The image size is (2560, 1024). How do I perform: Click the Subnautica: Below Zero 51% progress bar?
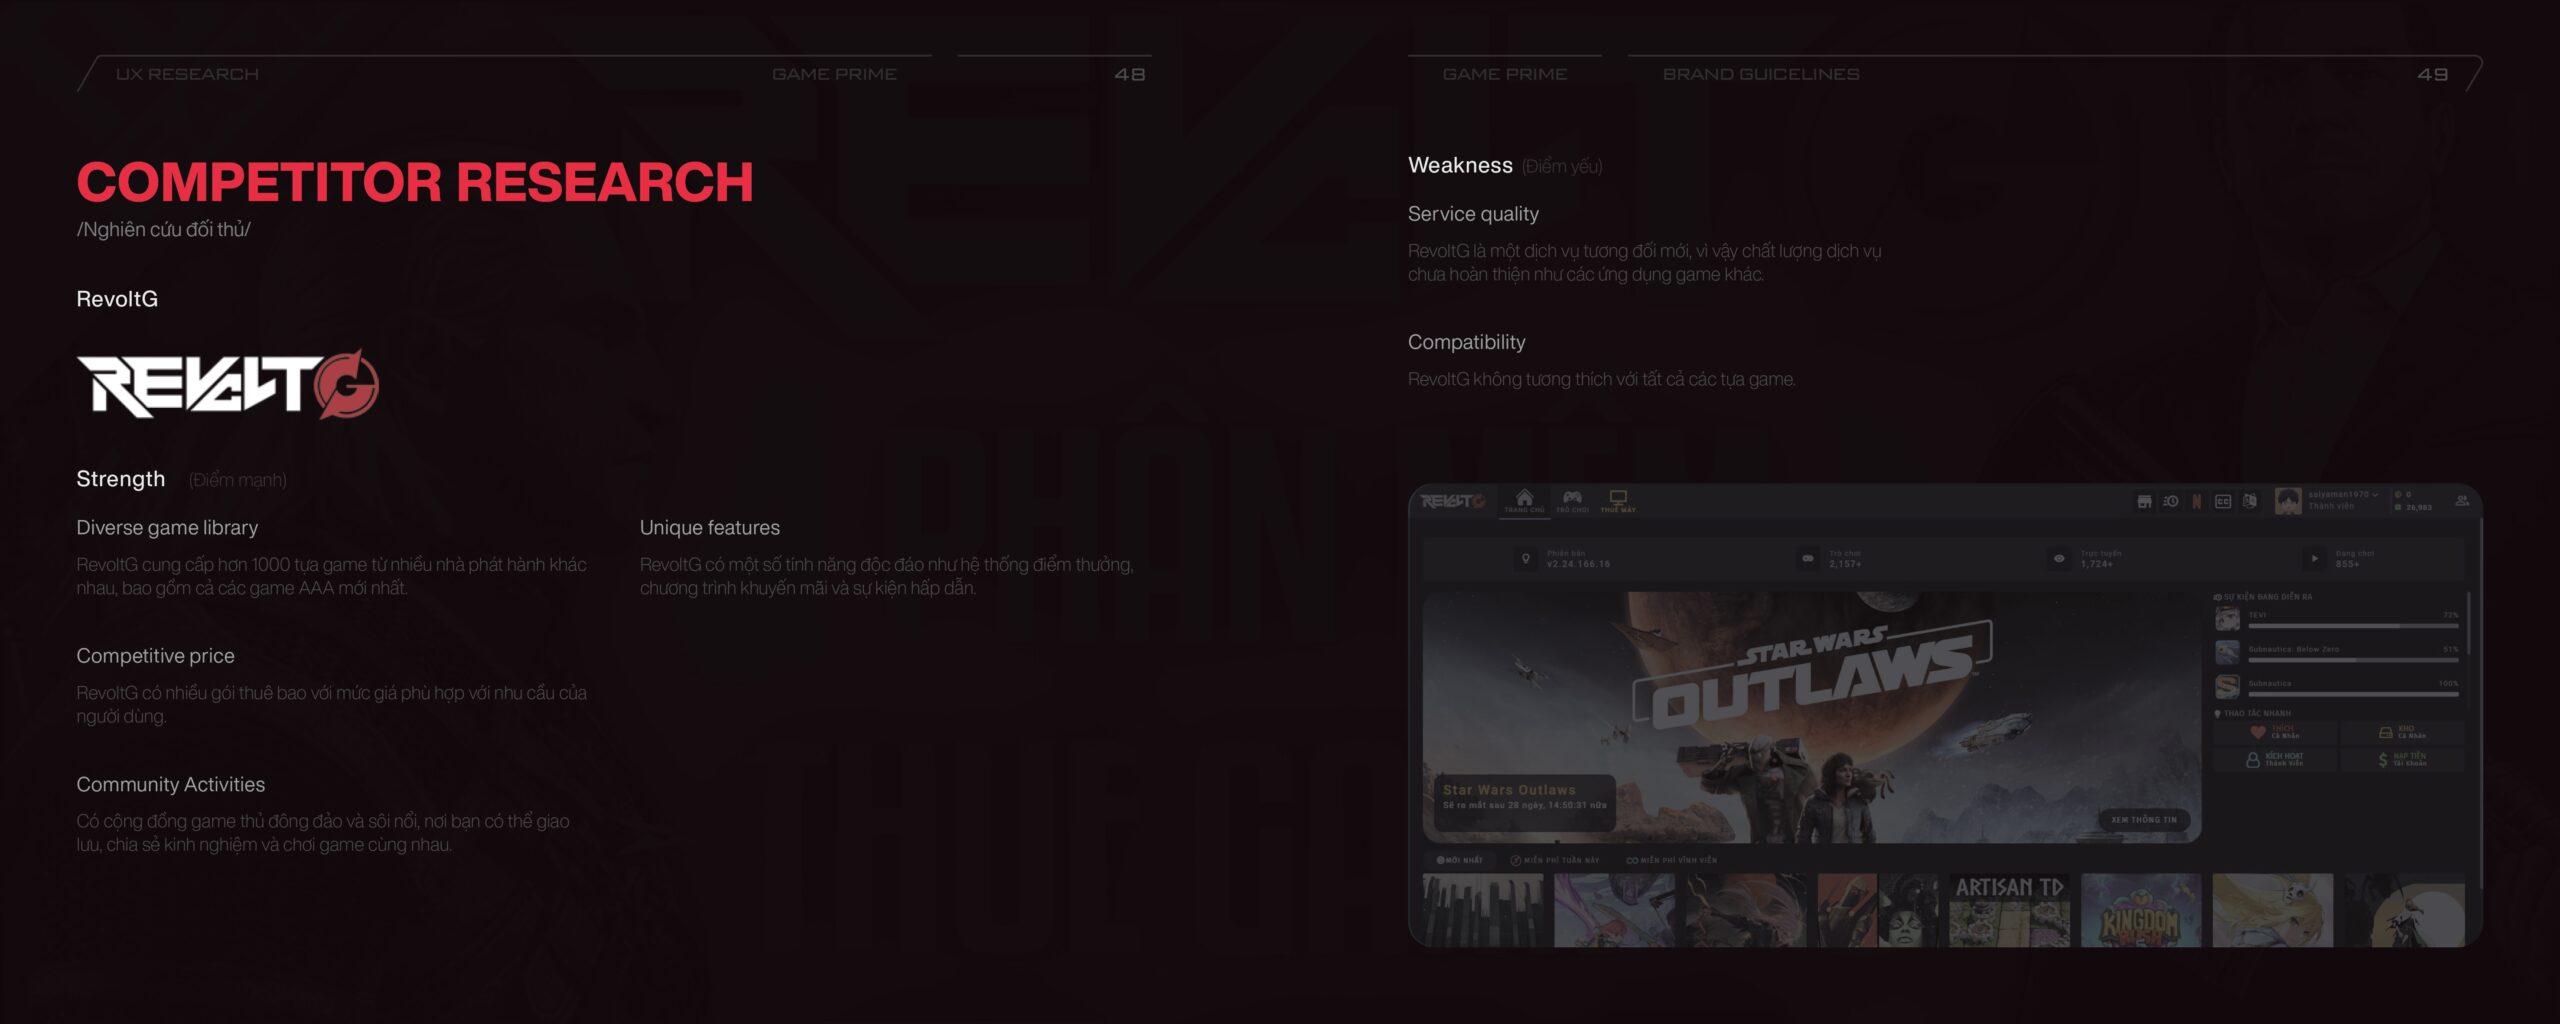click(x=2353, y=660)
